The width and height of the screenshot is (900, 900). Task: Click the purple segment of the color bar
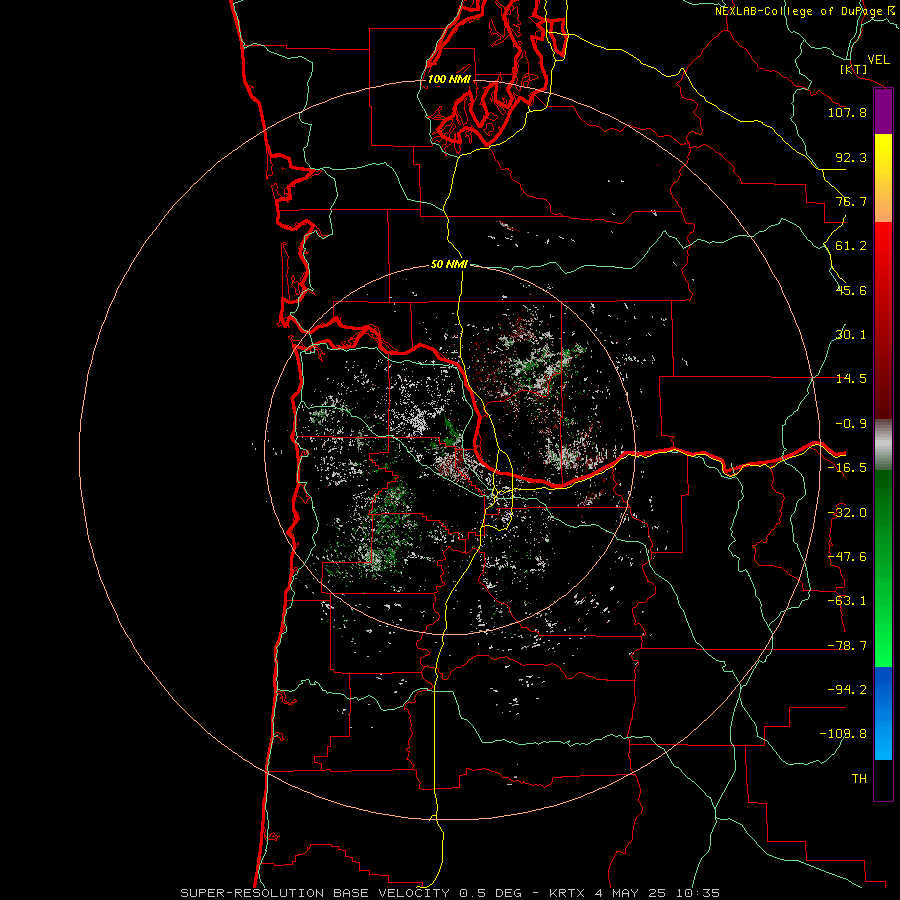tap(883, 112)
